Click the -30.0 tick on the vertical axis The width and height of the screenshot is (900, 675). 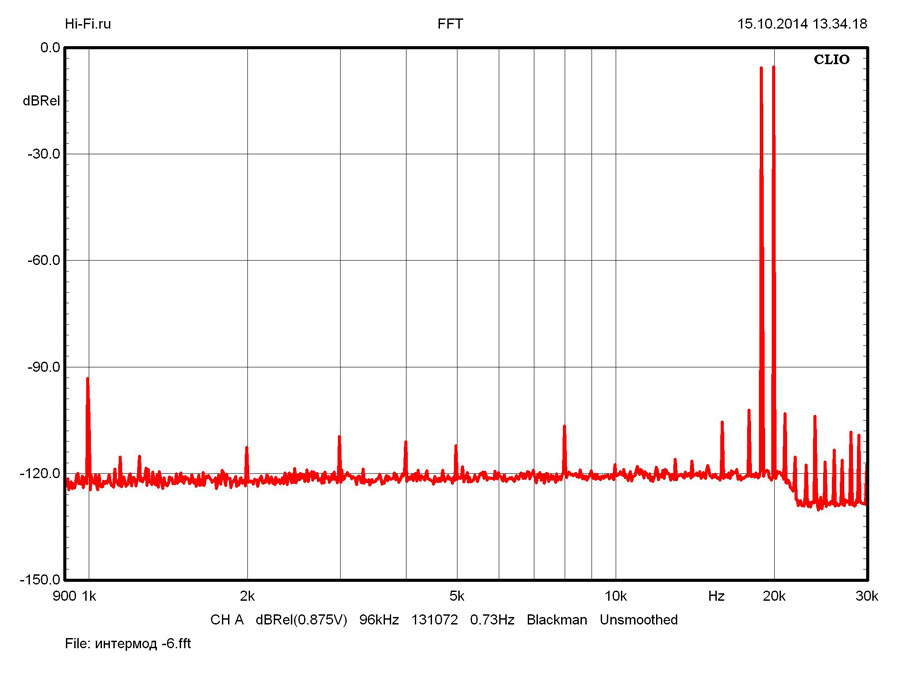pyautogui.click(x=41, y=154)
